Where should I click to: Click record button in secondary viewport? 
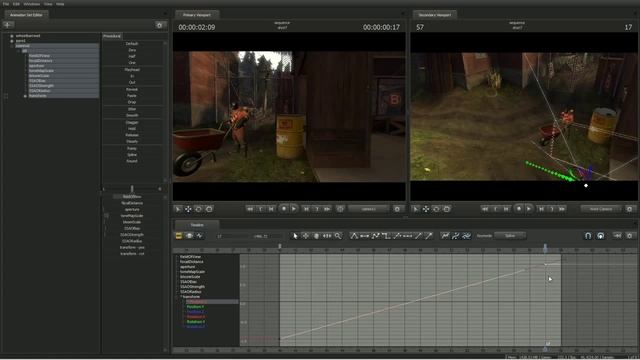(519, 209)
